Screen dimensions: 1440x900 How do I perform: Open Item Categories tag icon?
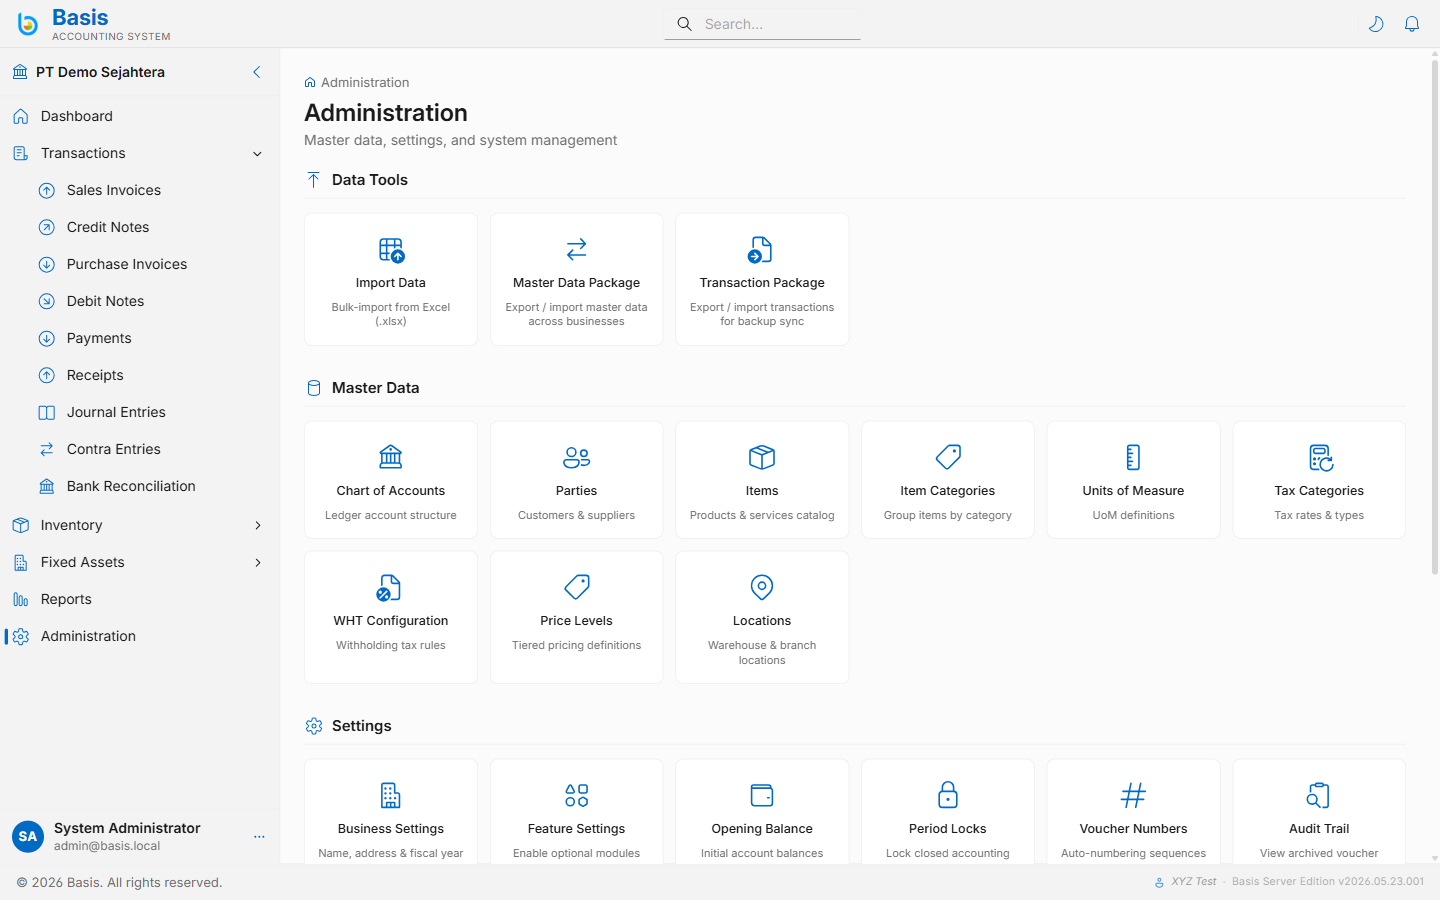coord(948,457)
